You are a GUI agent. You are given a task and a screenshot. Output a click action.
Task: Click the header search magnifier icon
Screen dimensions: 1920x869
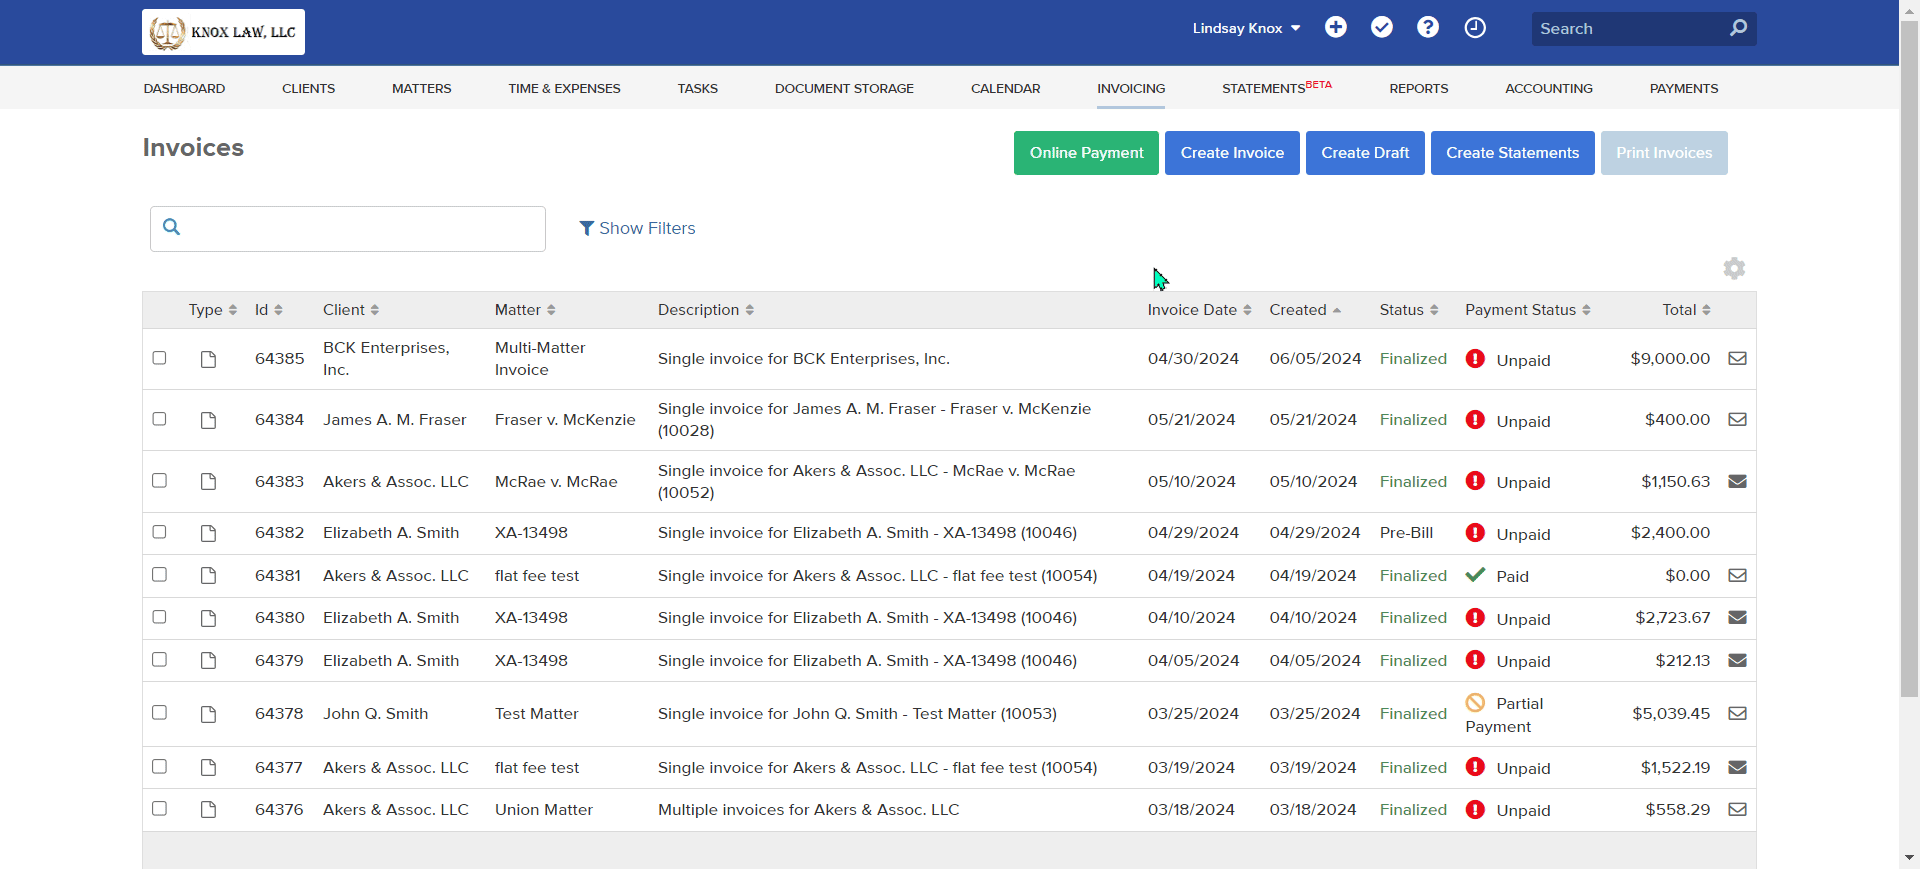(x=1739, y=28)
